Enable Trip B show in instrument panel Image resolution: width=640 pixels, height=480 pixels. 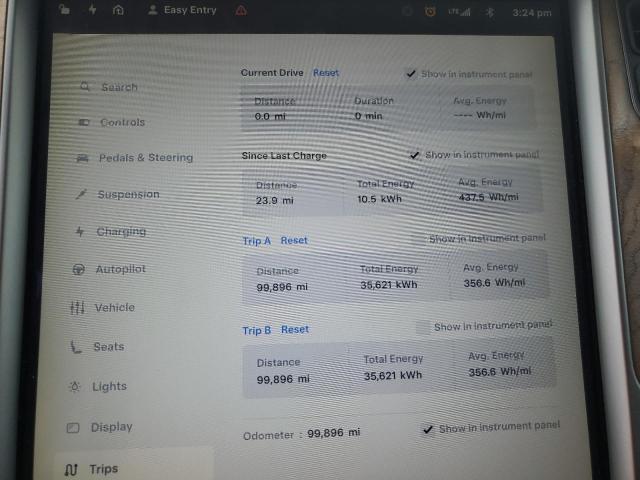pyautogui.click(x=422, y=327)
